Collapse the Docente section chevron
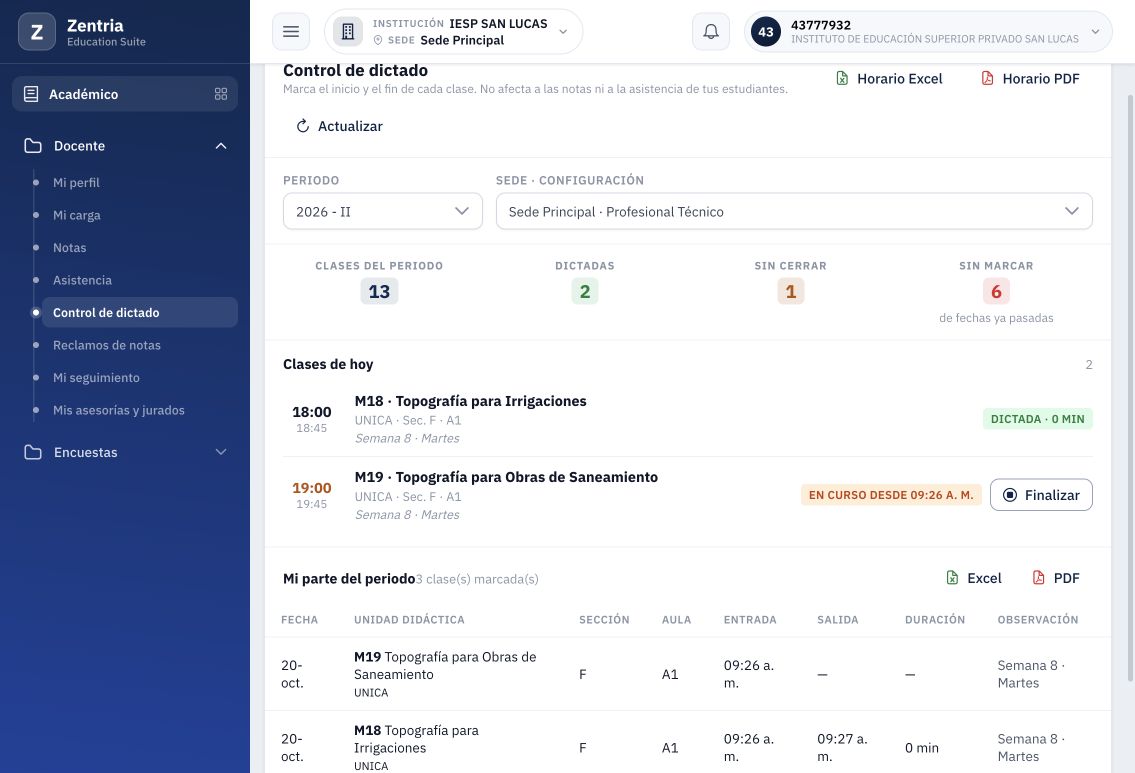The height and width of the screenshot is (773, 1135). coord(221,146)
